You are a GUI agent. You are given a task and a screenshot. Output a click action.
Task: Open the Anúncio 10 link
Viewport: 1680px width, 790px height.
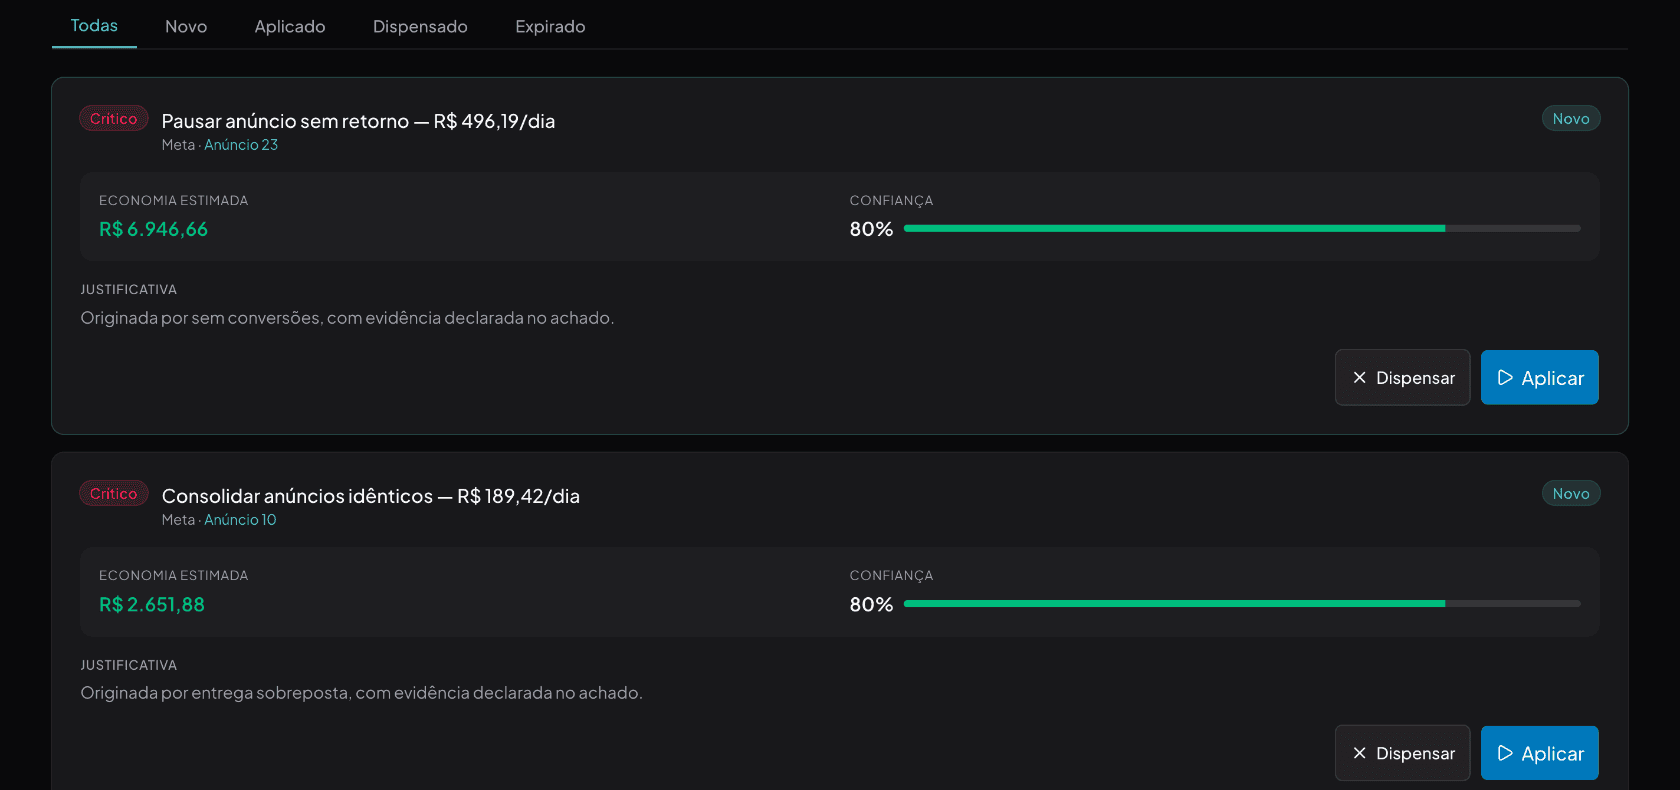click(240, 520)
